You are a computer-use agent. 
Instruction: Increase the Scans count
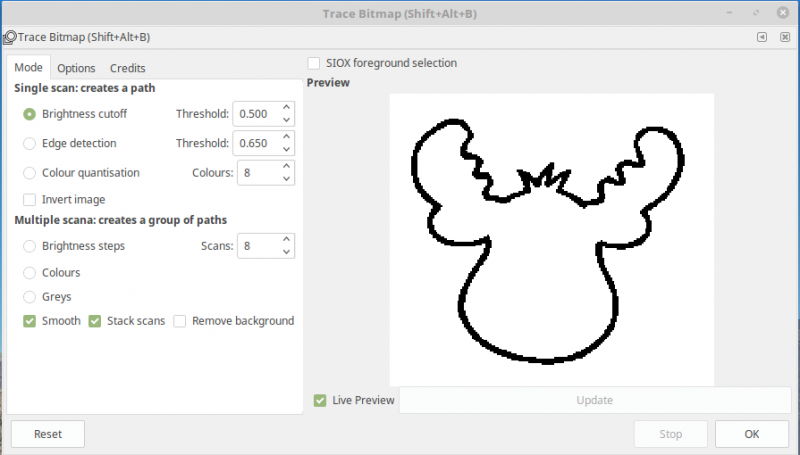(x=286, y=239)
